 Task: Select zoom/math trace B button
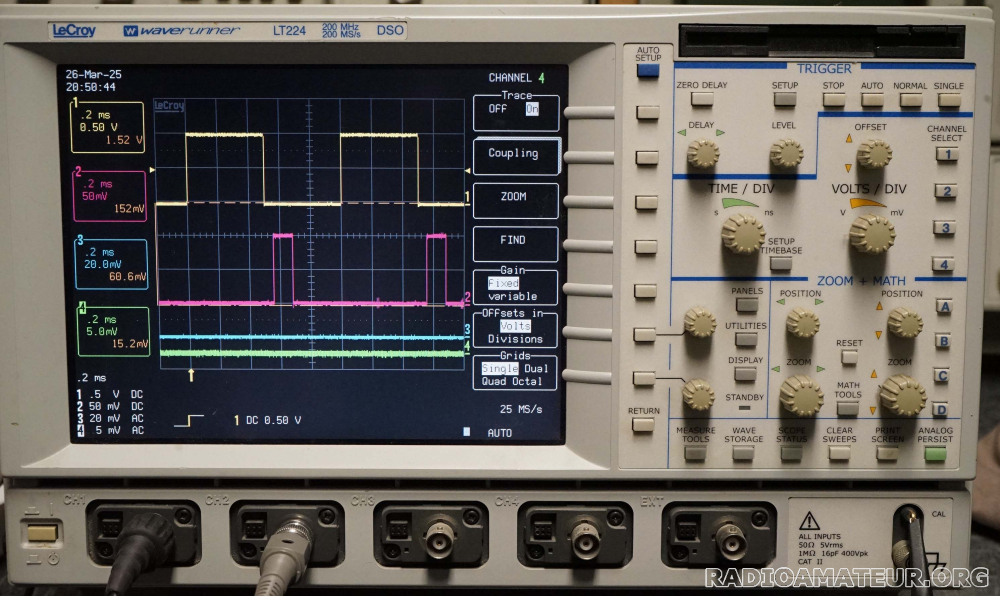(x=944, y=341)
